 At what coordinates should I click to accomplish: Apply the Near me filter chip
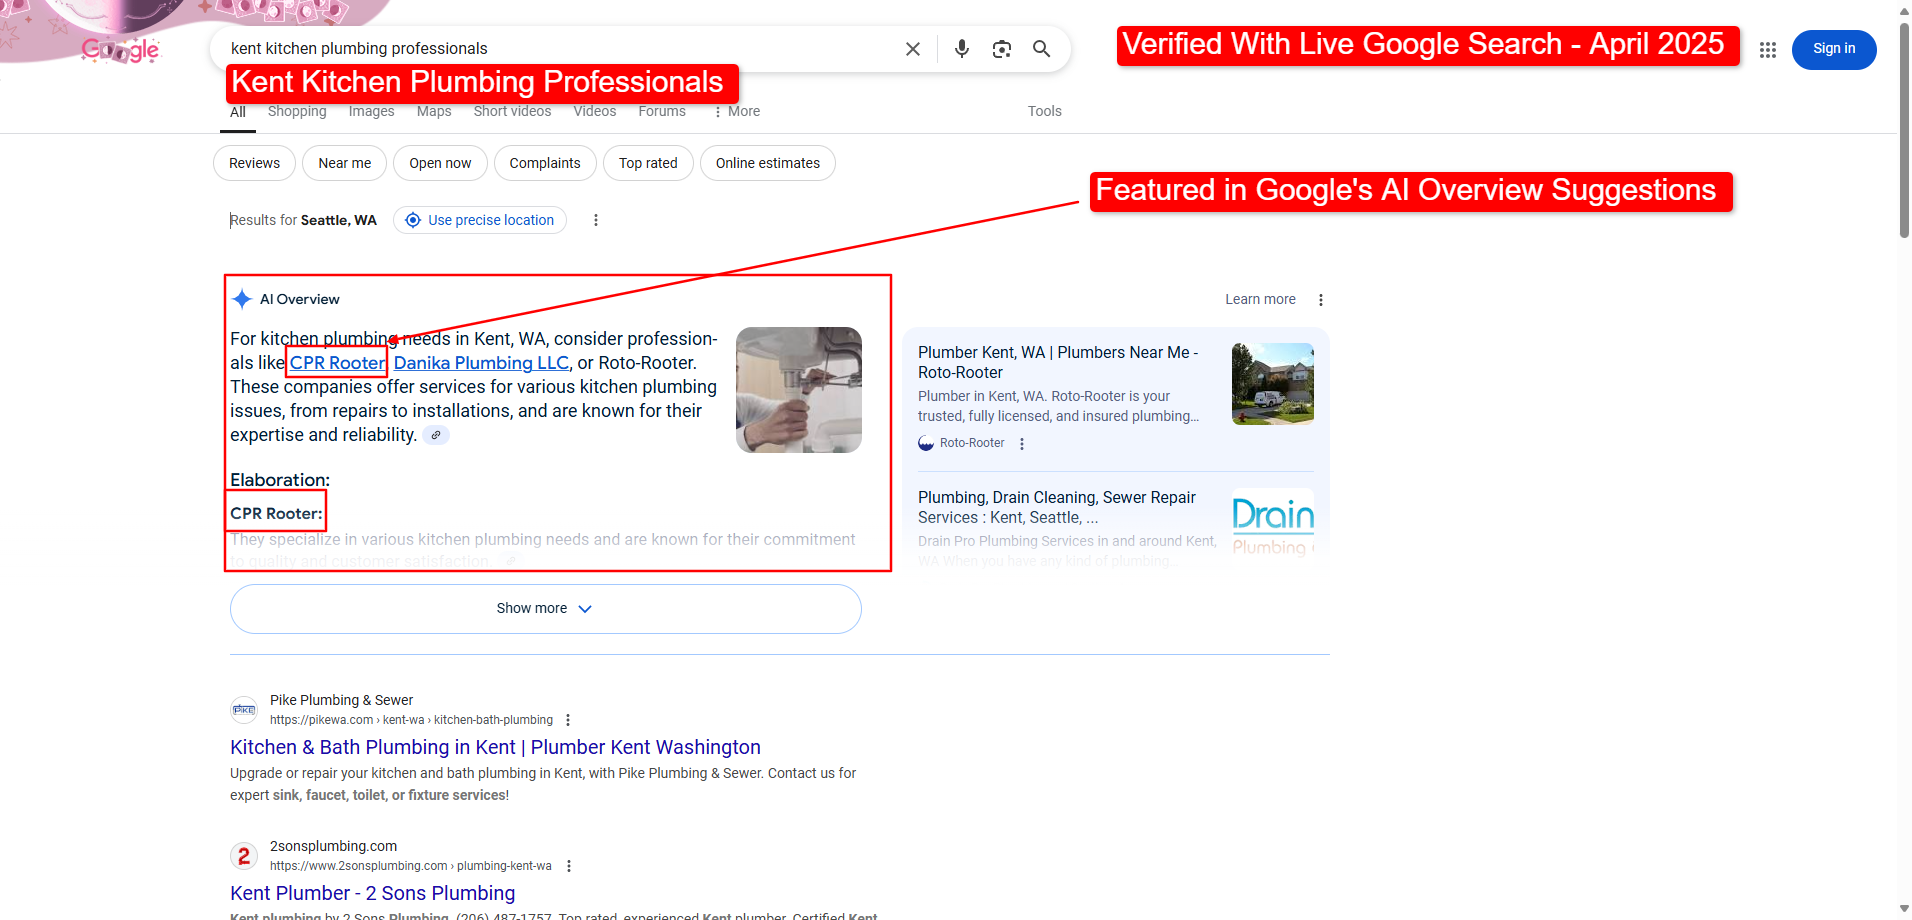point(344,163)
